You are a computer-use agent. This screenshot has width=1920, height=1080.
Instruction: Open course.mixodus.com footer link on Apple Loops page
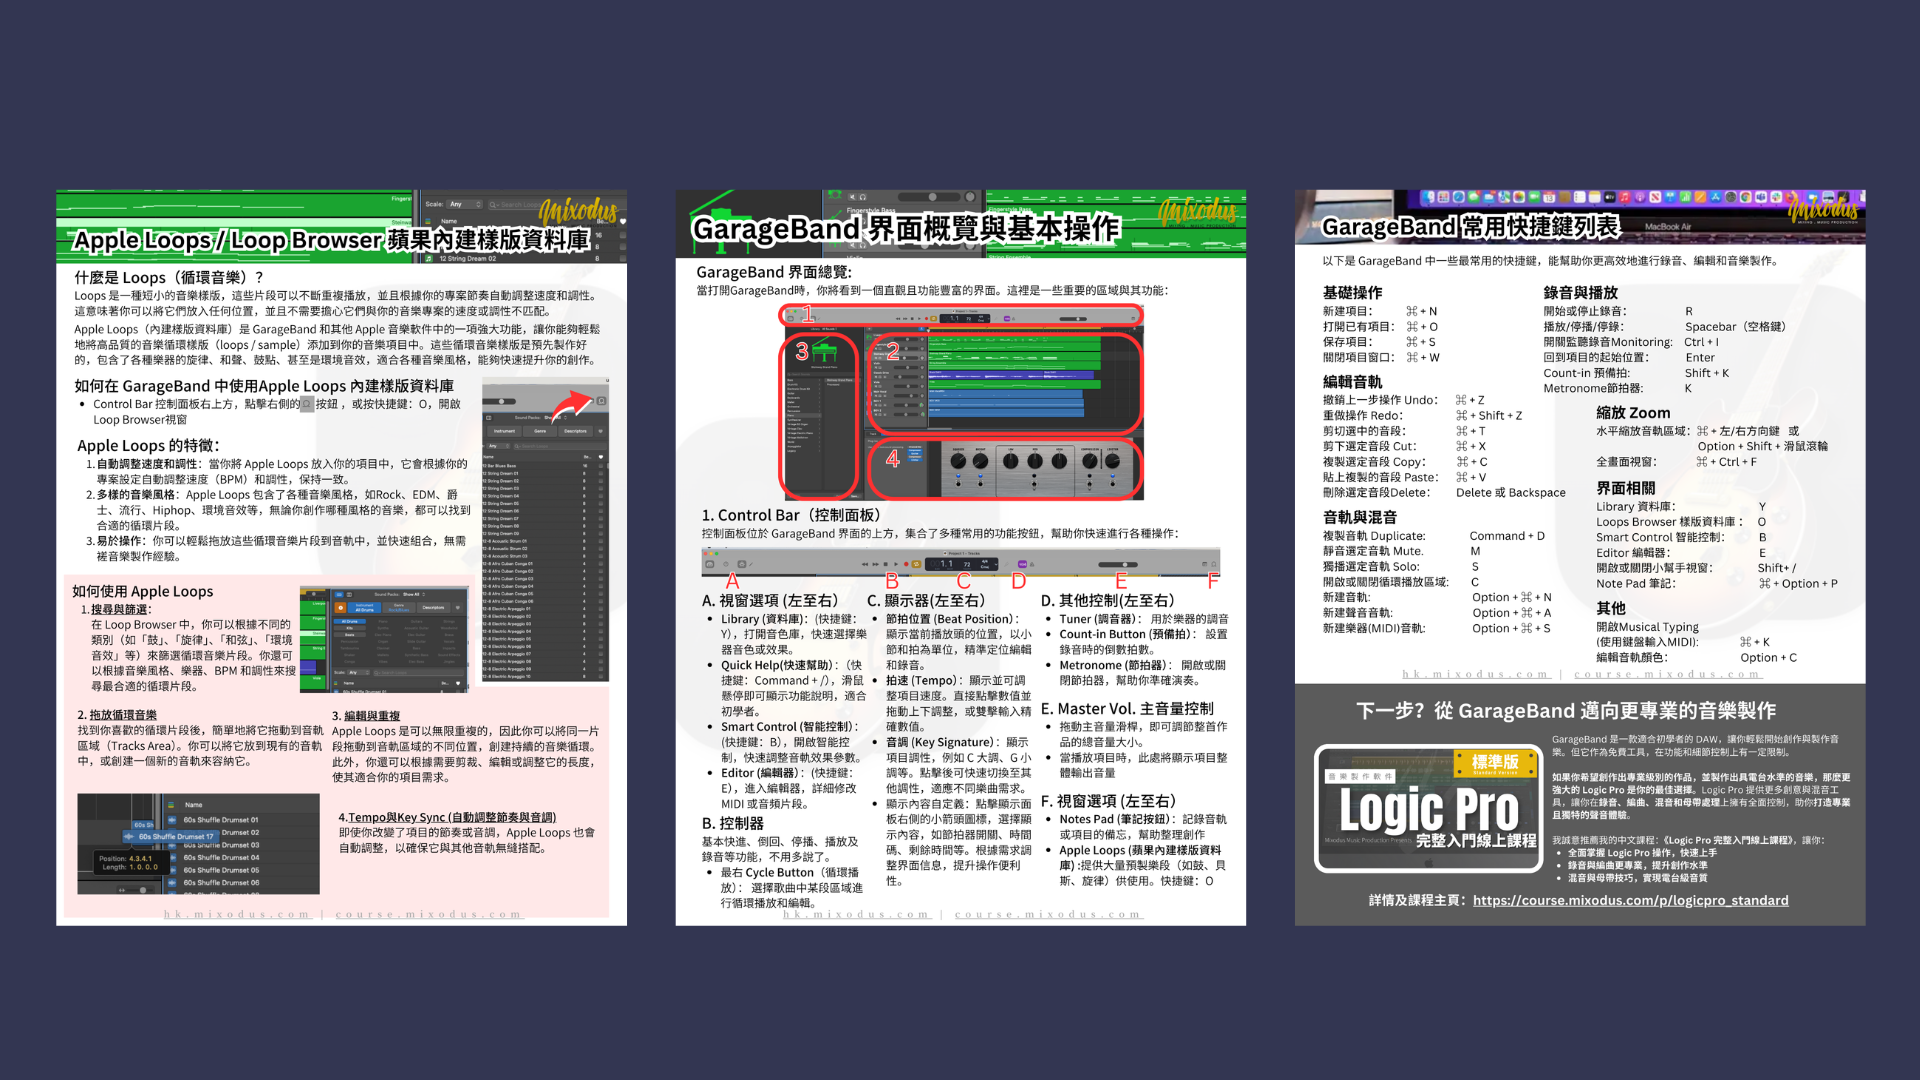[429, 914]
